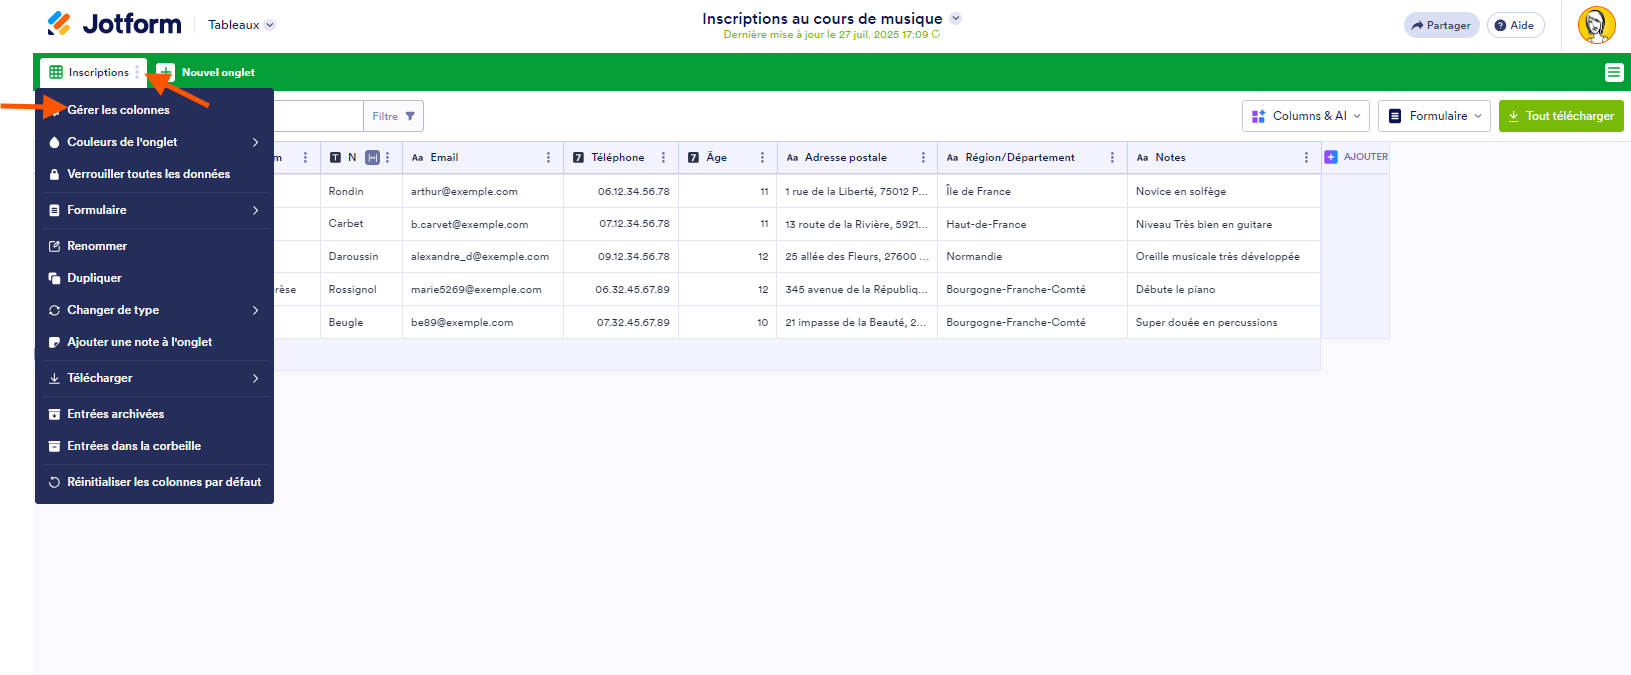This screenshot has height=675, width=1631.
Task: Select Verrouiller toutes les données
Action: click(x=155, y=174)
